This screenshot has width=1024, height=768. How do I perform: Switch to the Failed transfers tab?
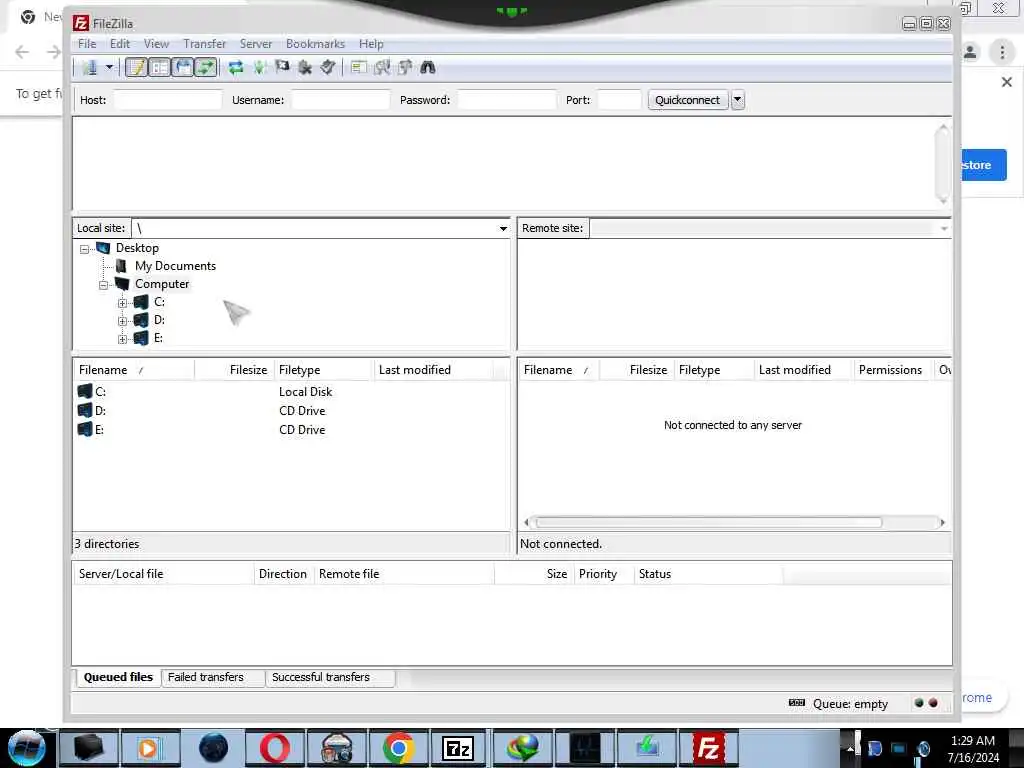pyautogui.click(x=213, y=677)
